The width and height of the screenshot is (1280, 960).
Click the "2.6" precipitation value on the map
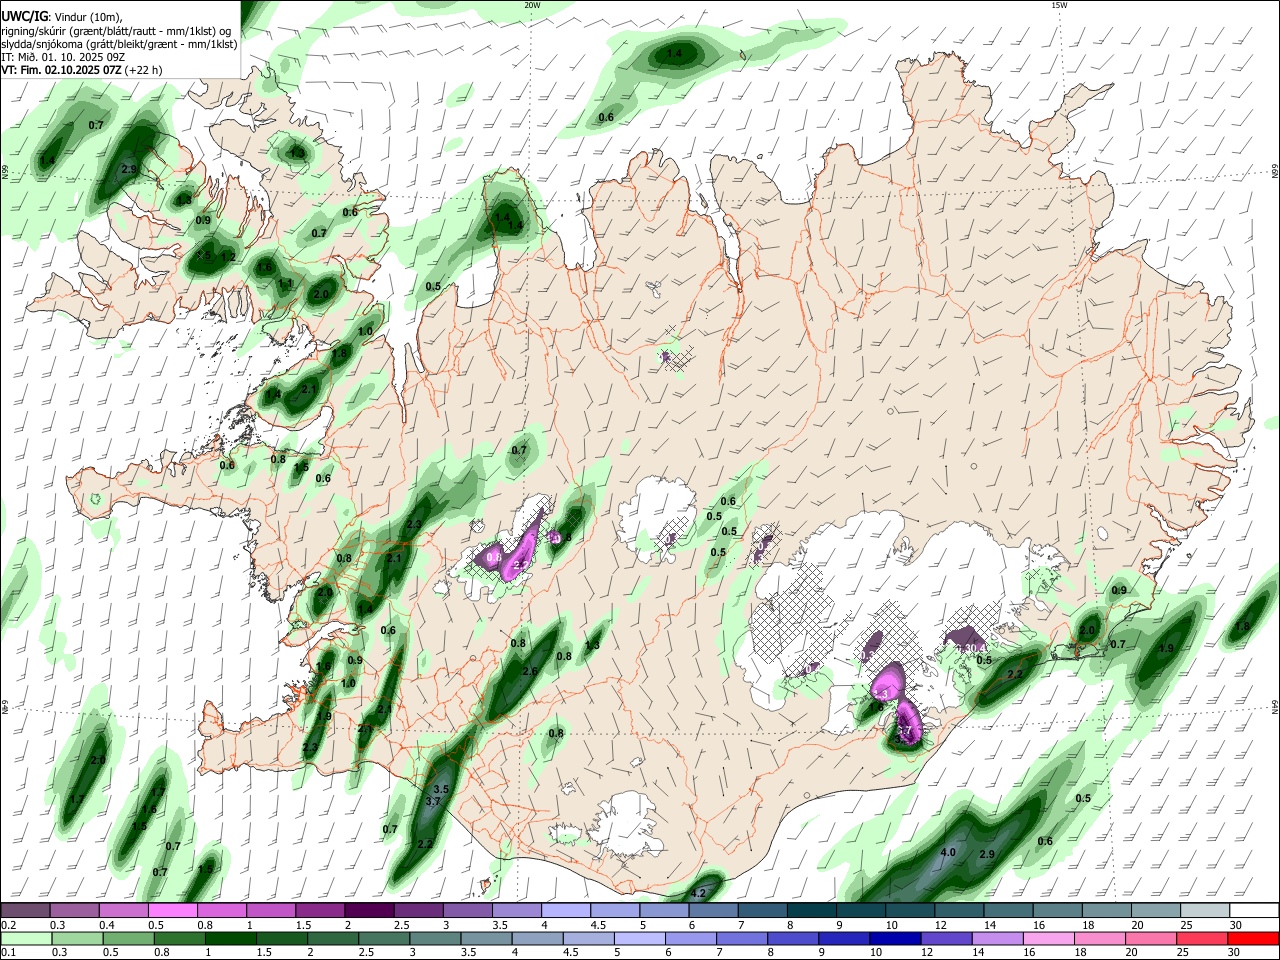[530, 671]
